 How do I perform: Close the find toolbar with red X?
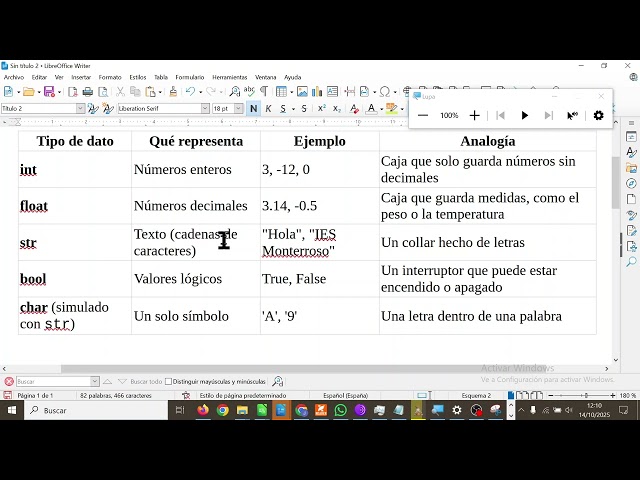pyautogui.click(x=9, y=382)
